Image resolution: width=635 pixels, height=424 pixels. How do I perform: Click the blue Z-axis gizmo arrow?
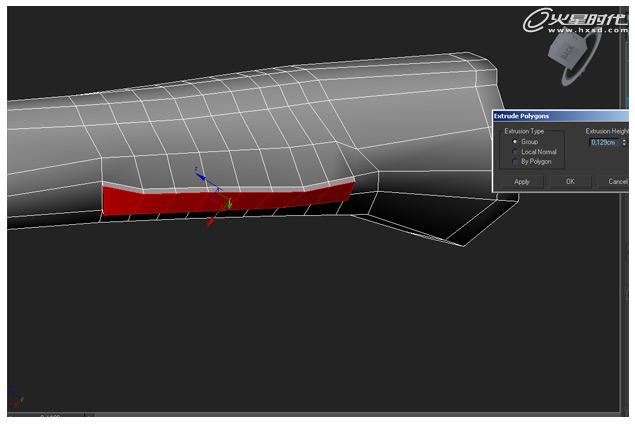(x=200, y=174)
